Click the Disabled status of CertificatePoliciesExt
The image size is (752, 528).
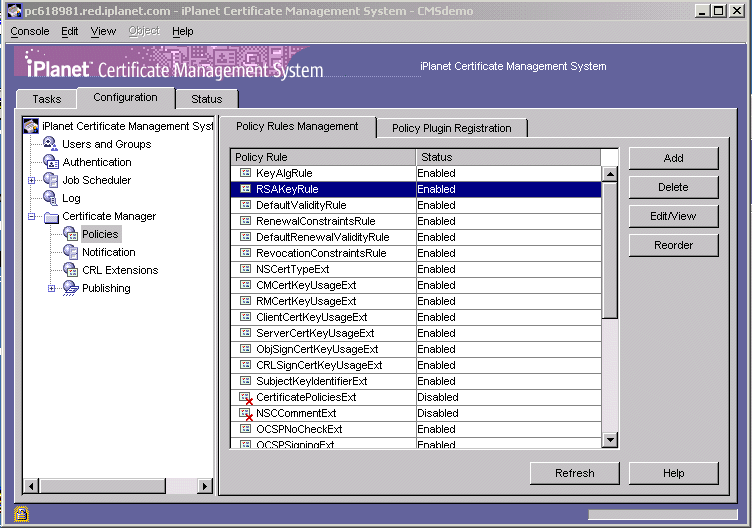click(438, 397)
